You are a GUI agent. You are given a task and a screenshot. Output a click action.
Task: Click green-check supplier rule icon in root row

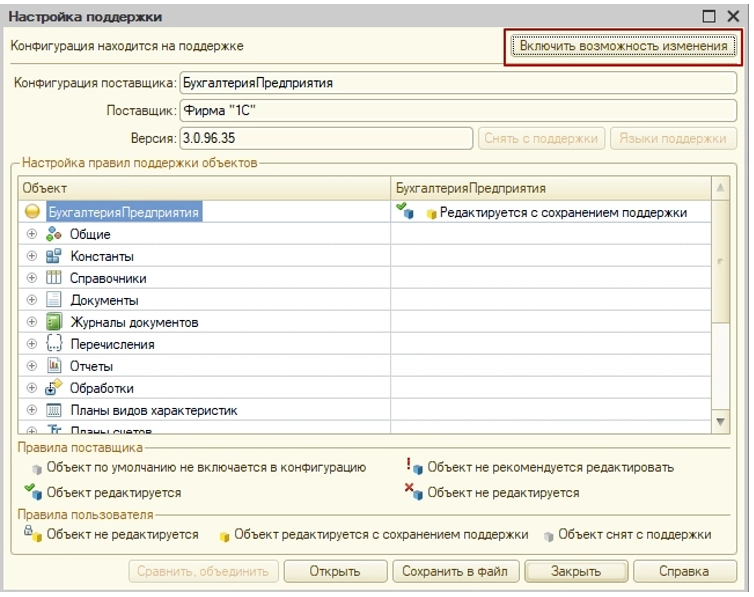pos(405,211)
